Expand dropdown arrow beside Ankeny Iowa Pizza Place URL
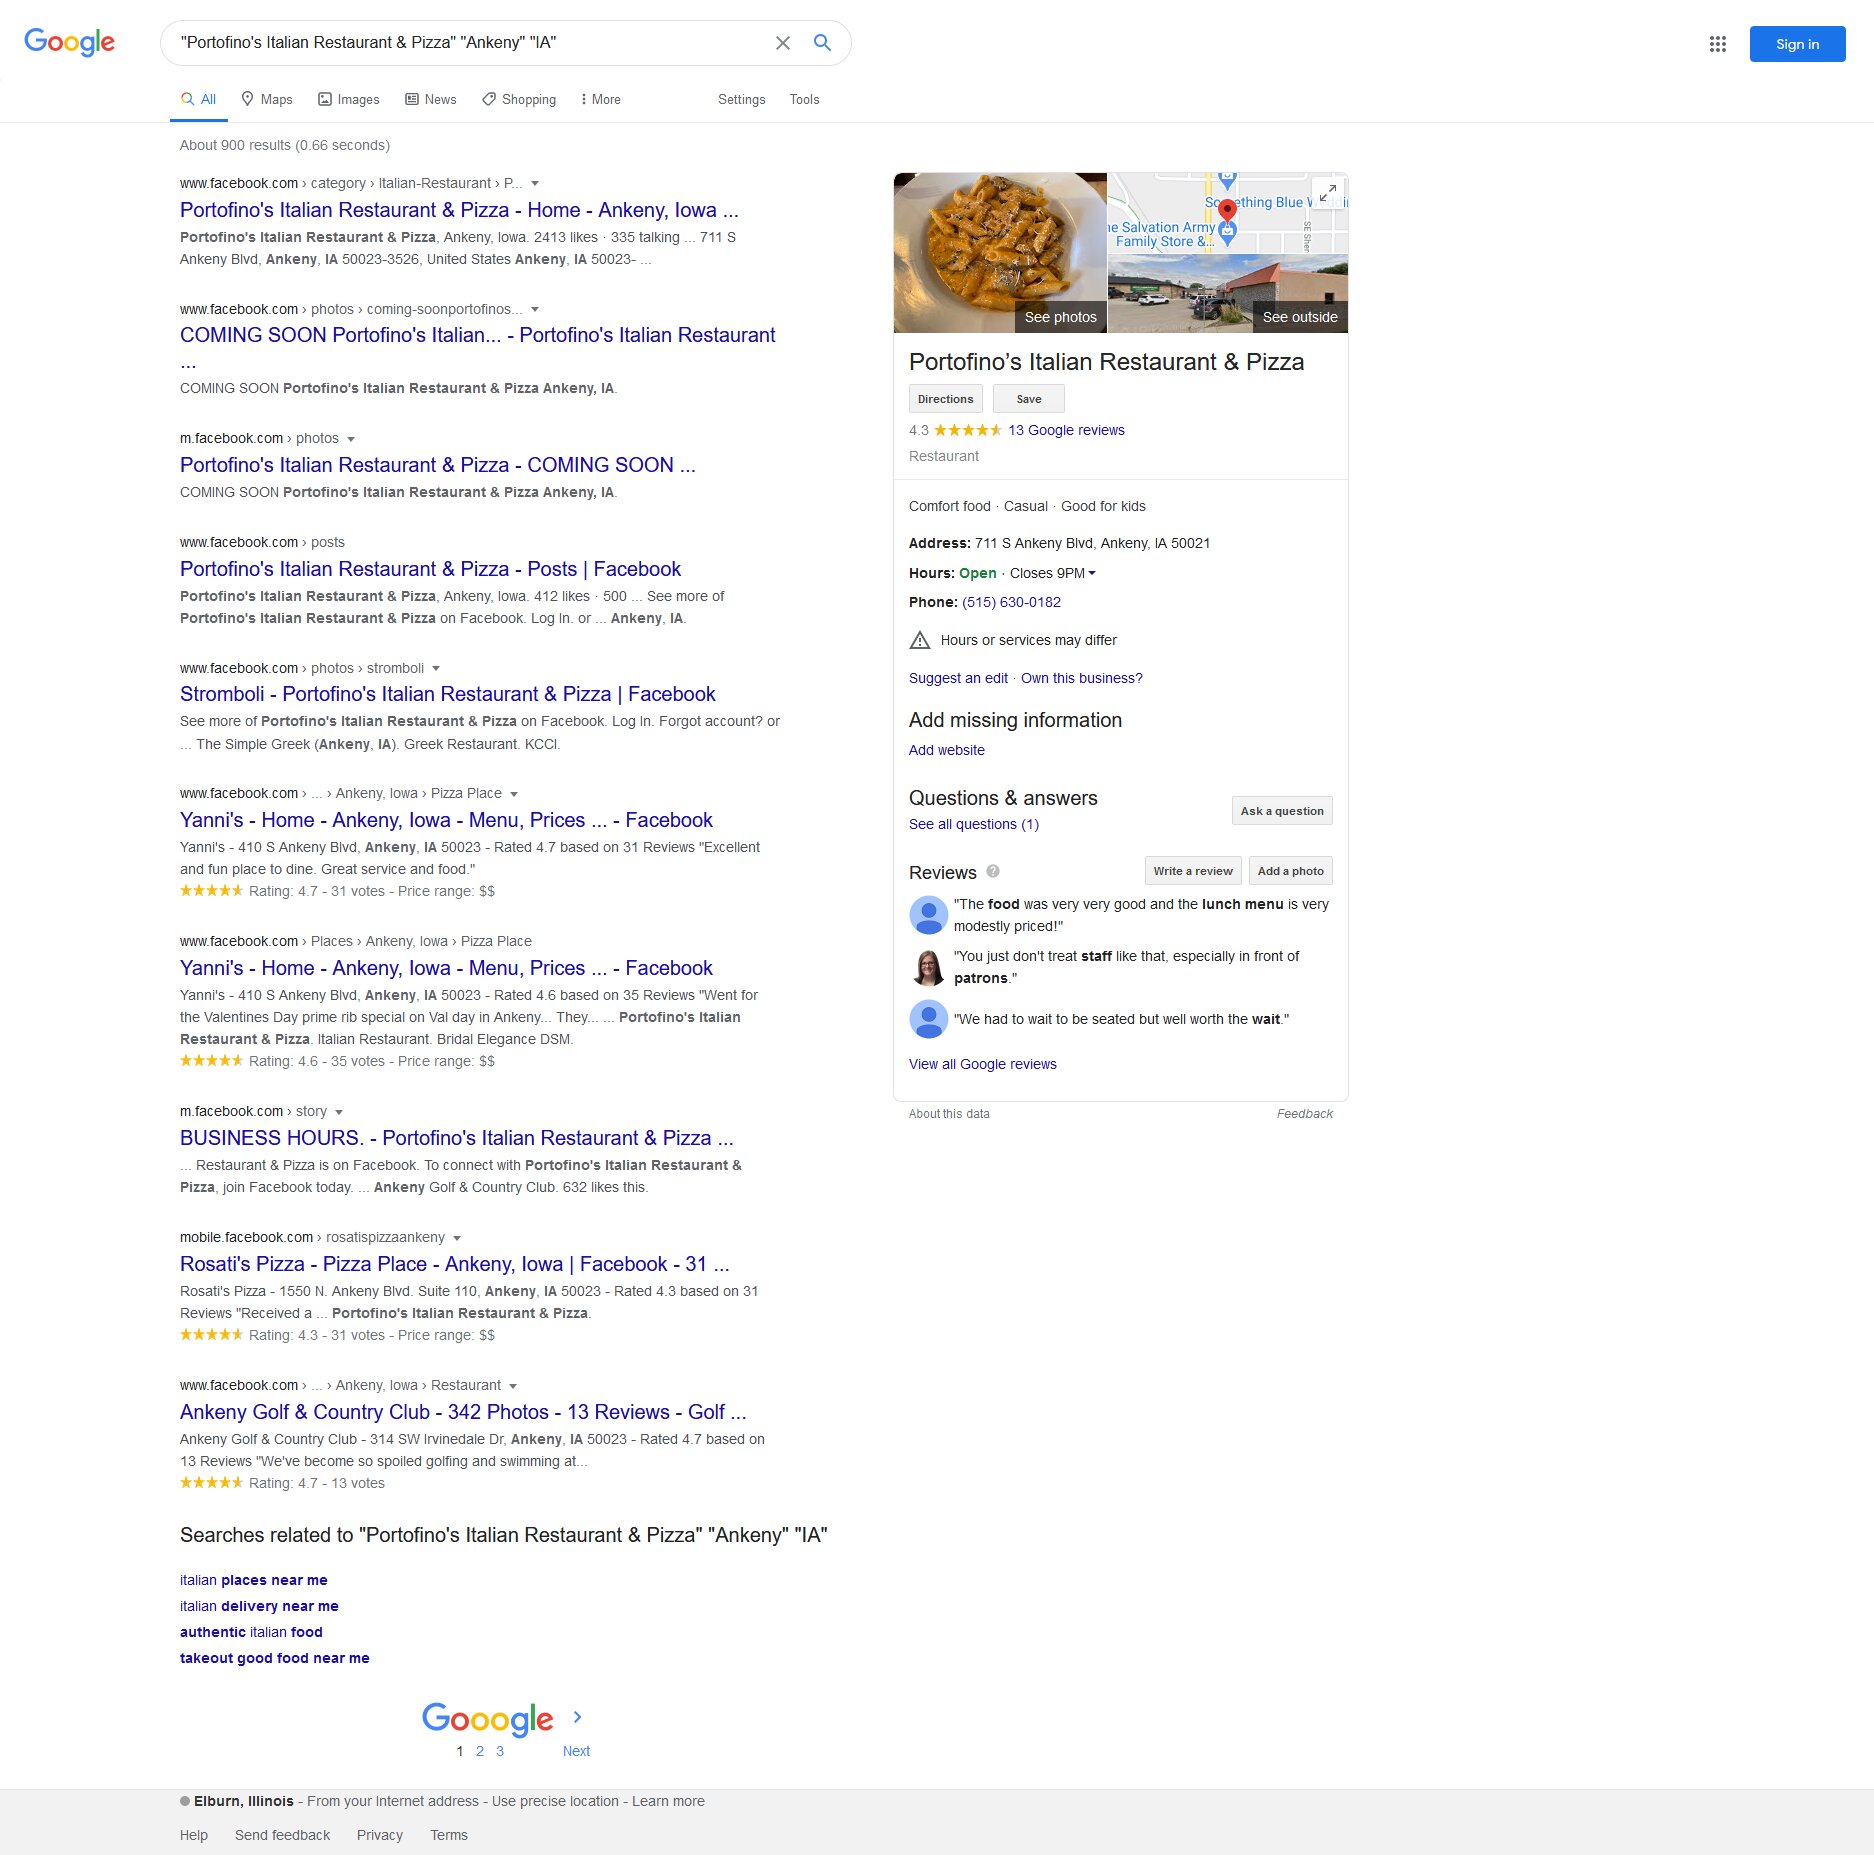Viewport: 1874px width, 1855px height. [x=514, y=794]
